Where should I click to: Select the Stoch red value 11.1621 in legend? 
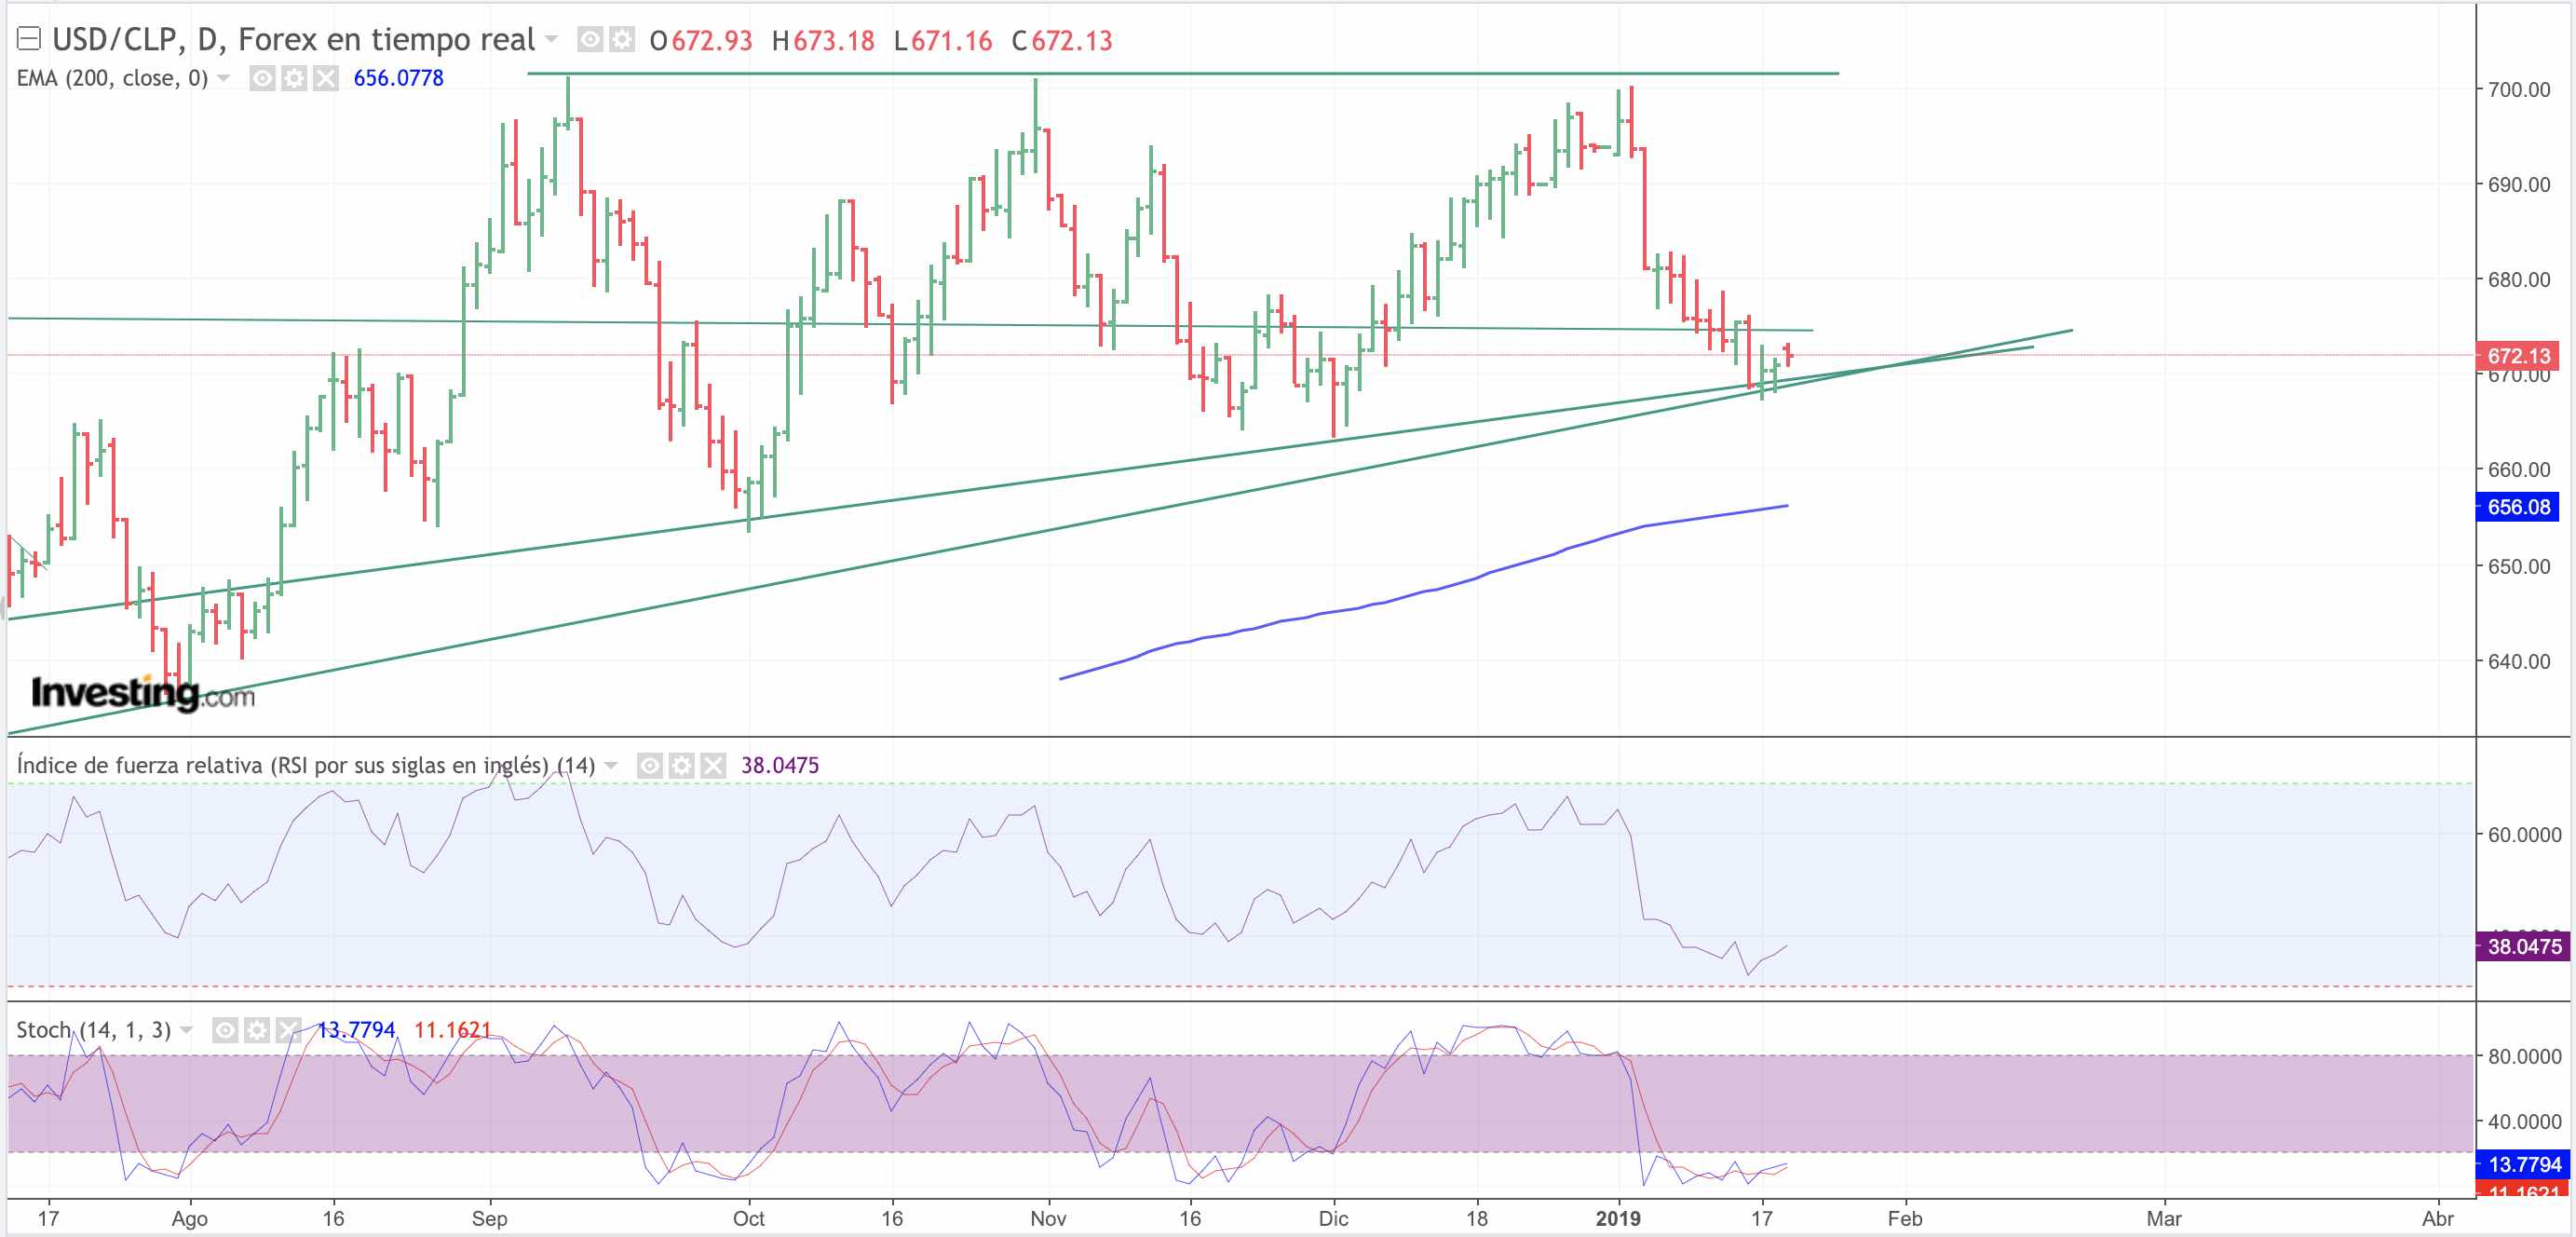[453, 1030]
